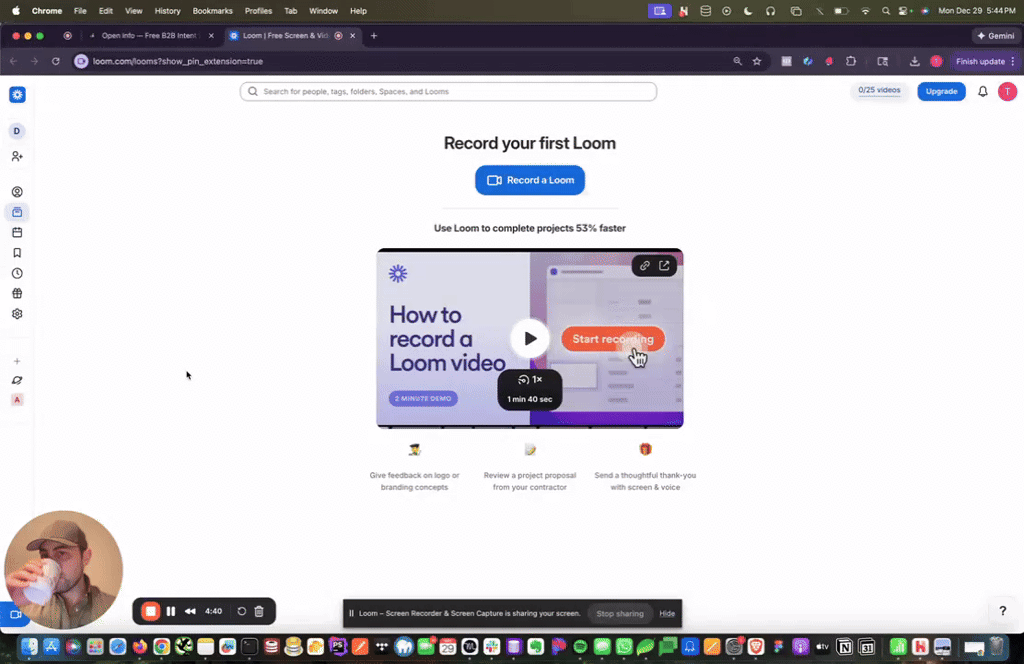The image size is (1024, 664).
Task: Open the bookmark icon in the sidebar
Action: click(17, 253)
